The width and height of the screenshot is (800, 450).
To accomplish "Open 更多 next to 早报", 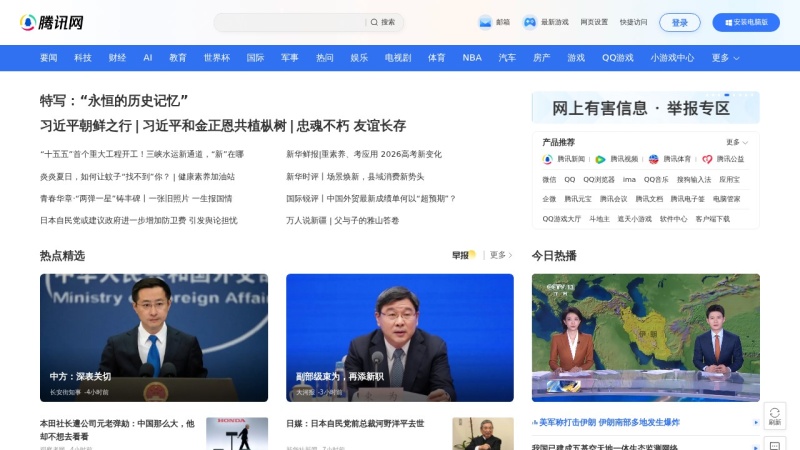I will point(501,255).
